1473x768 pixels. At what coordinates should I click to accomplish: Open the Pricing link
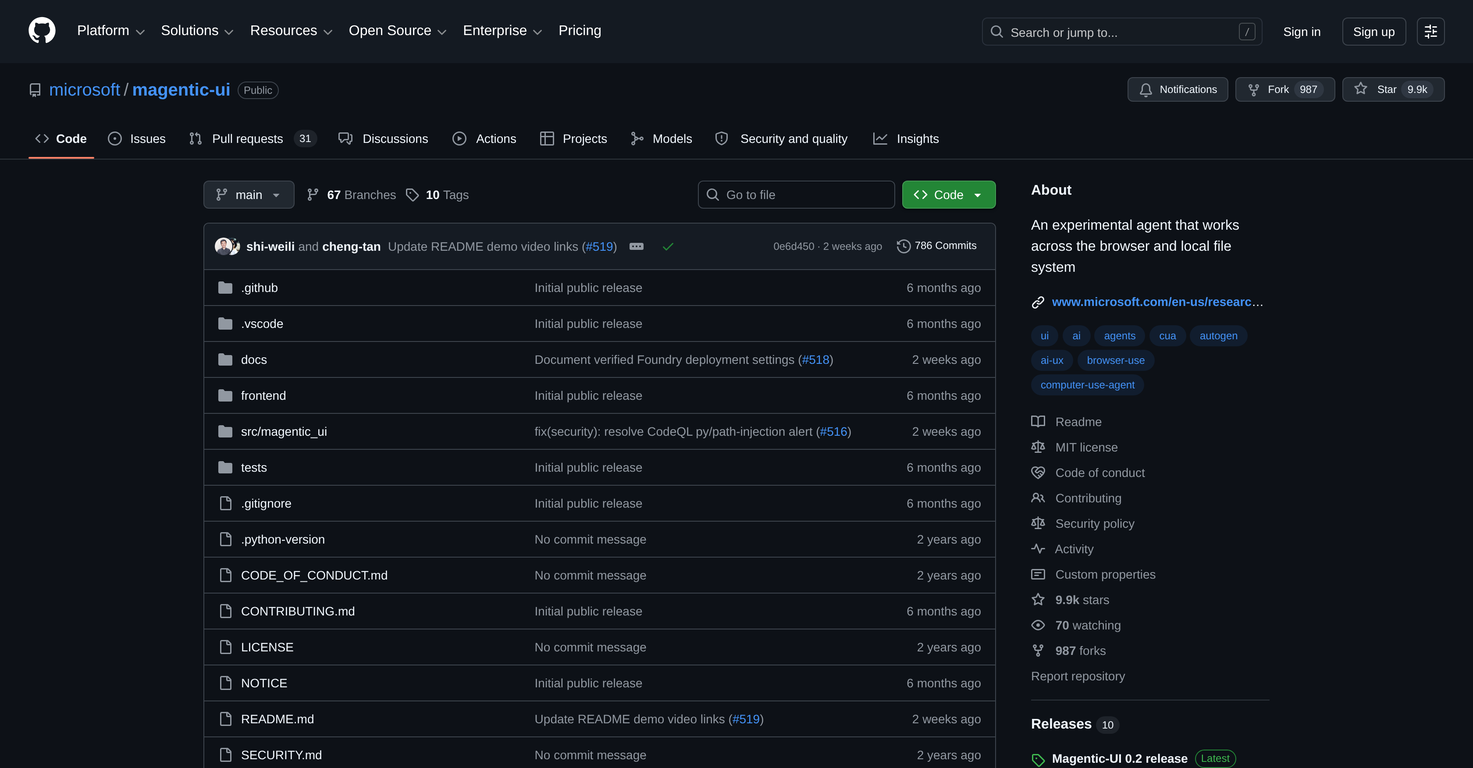pyautogui.click(x=580, y=31)
